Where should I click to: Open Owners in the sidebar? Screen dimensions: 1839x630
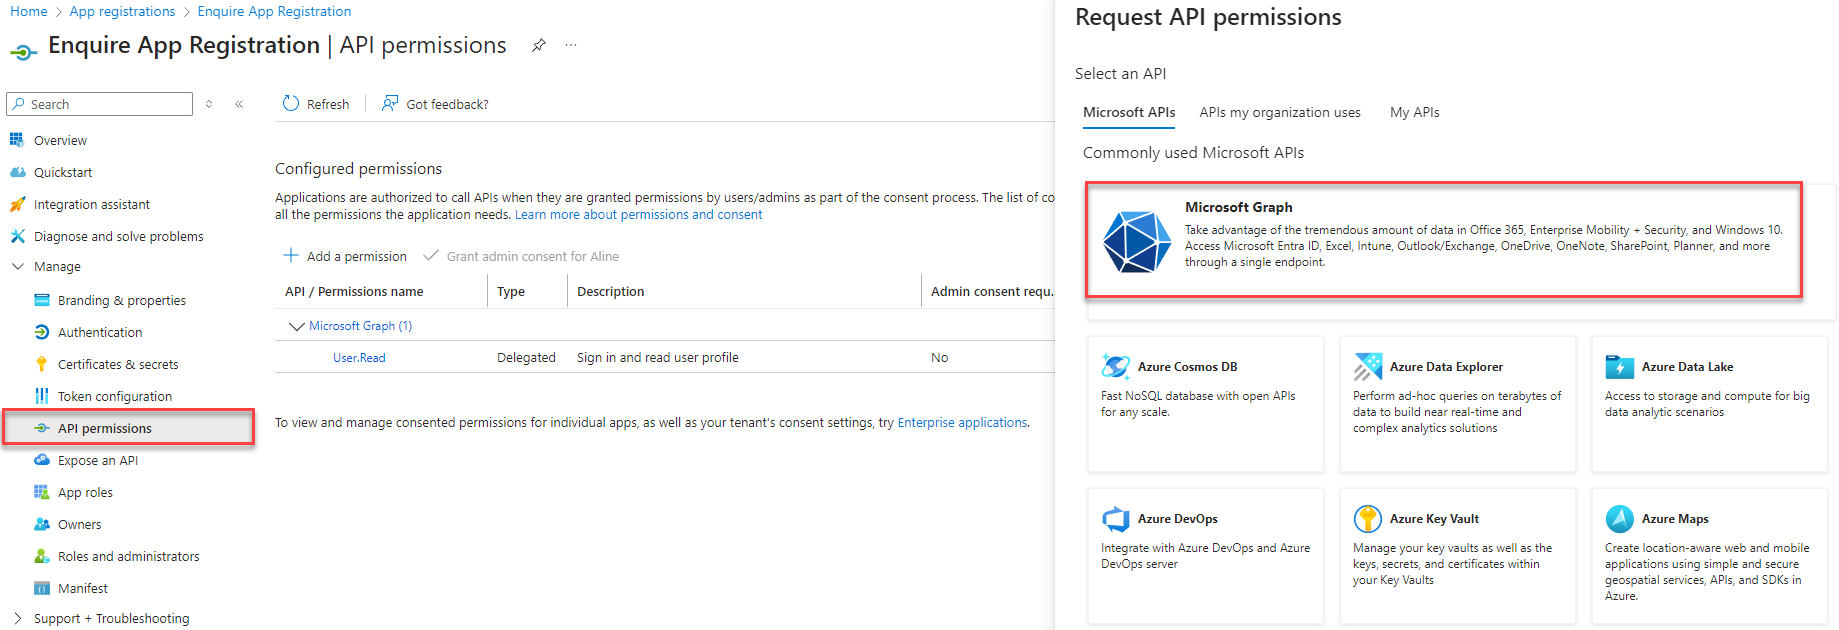79,524
